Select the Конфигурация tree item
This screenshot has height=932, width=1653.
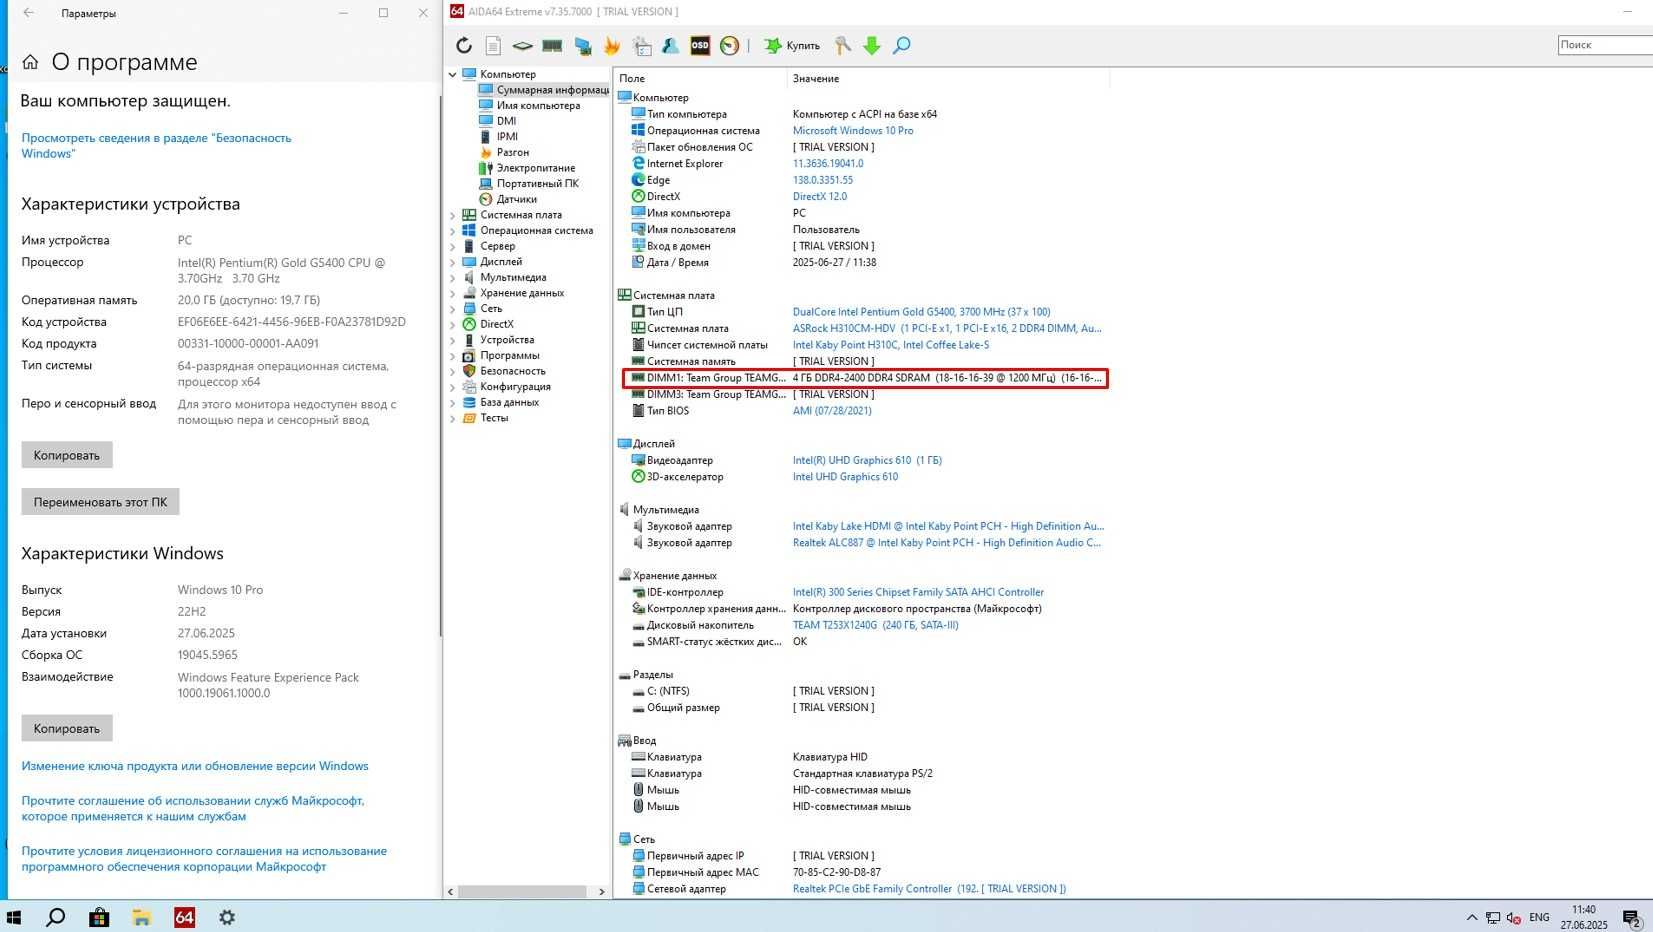click(x=506, y=387)
